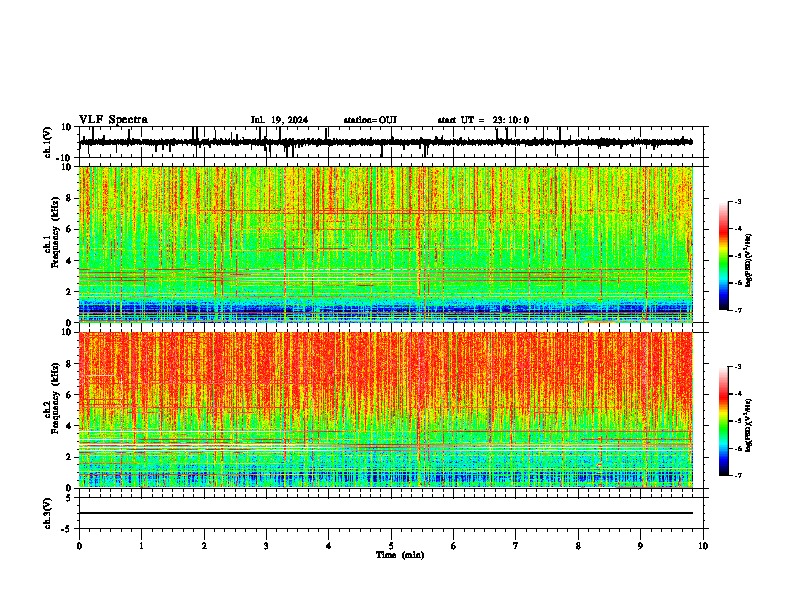Click the ch.2 colorbar "log(PSD)" label
This screenshot has width=792, height=612.
pyautogui.click(x=748, y=425)
